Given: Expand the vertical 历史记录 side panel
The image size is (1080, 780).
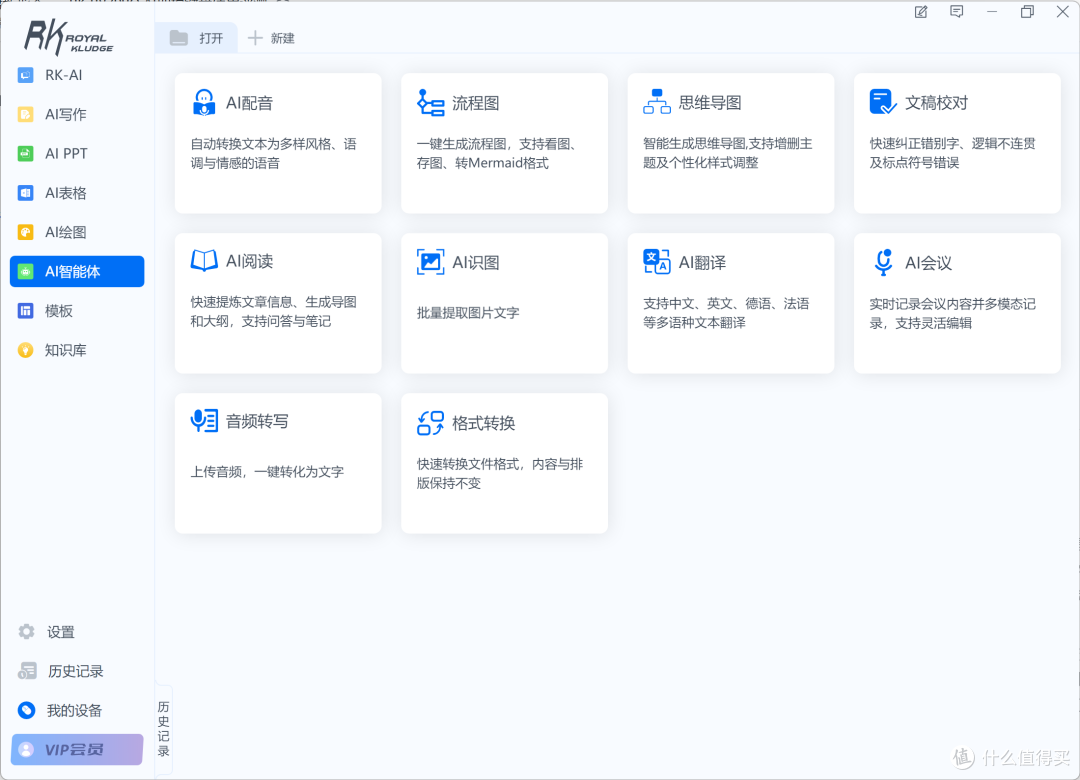Looking at the screenshot, I should pyautogui.click(x=163, y=729).
